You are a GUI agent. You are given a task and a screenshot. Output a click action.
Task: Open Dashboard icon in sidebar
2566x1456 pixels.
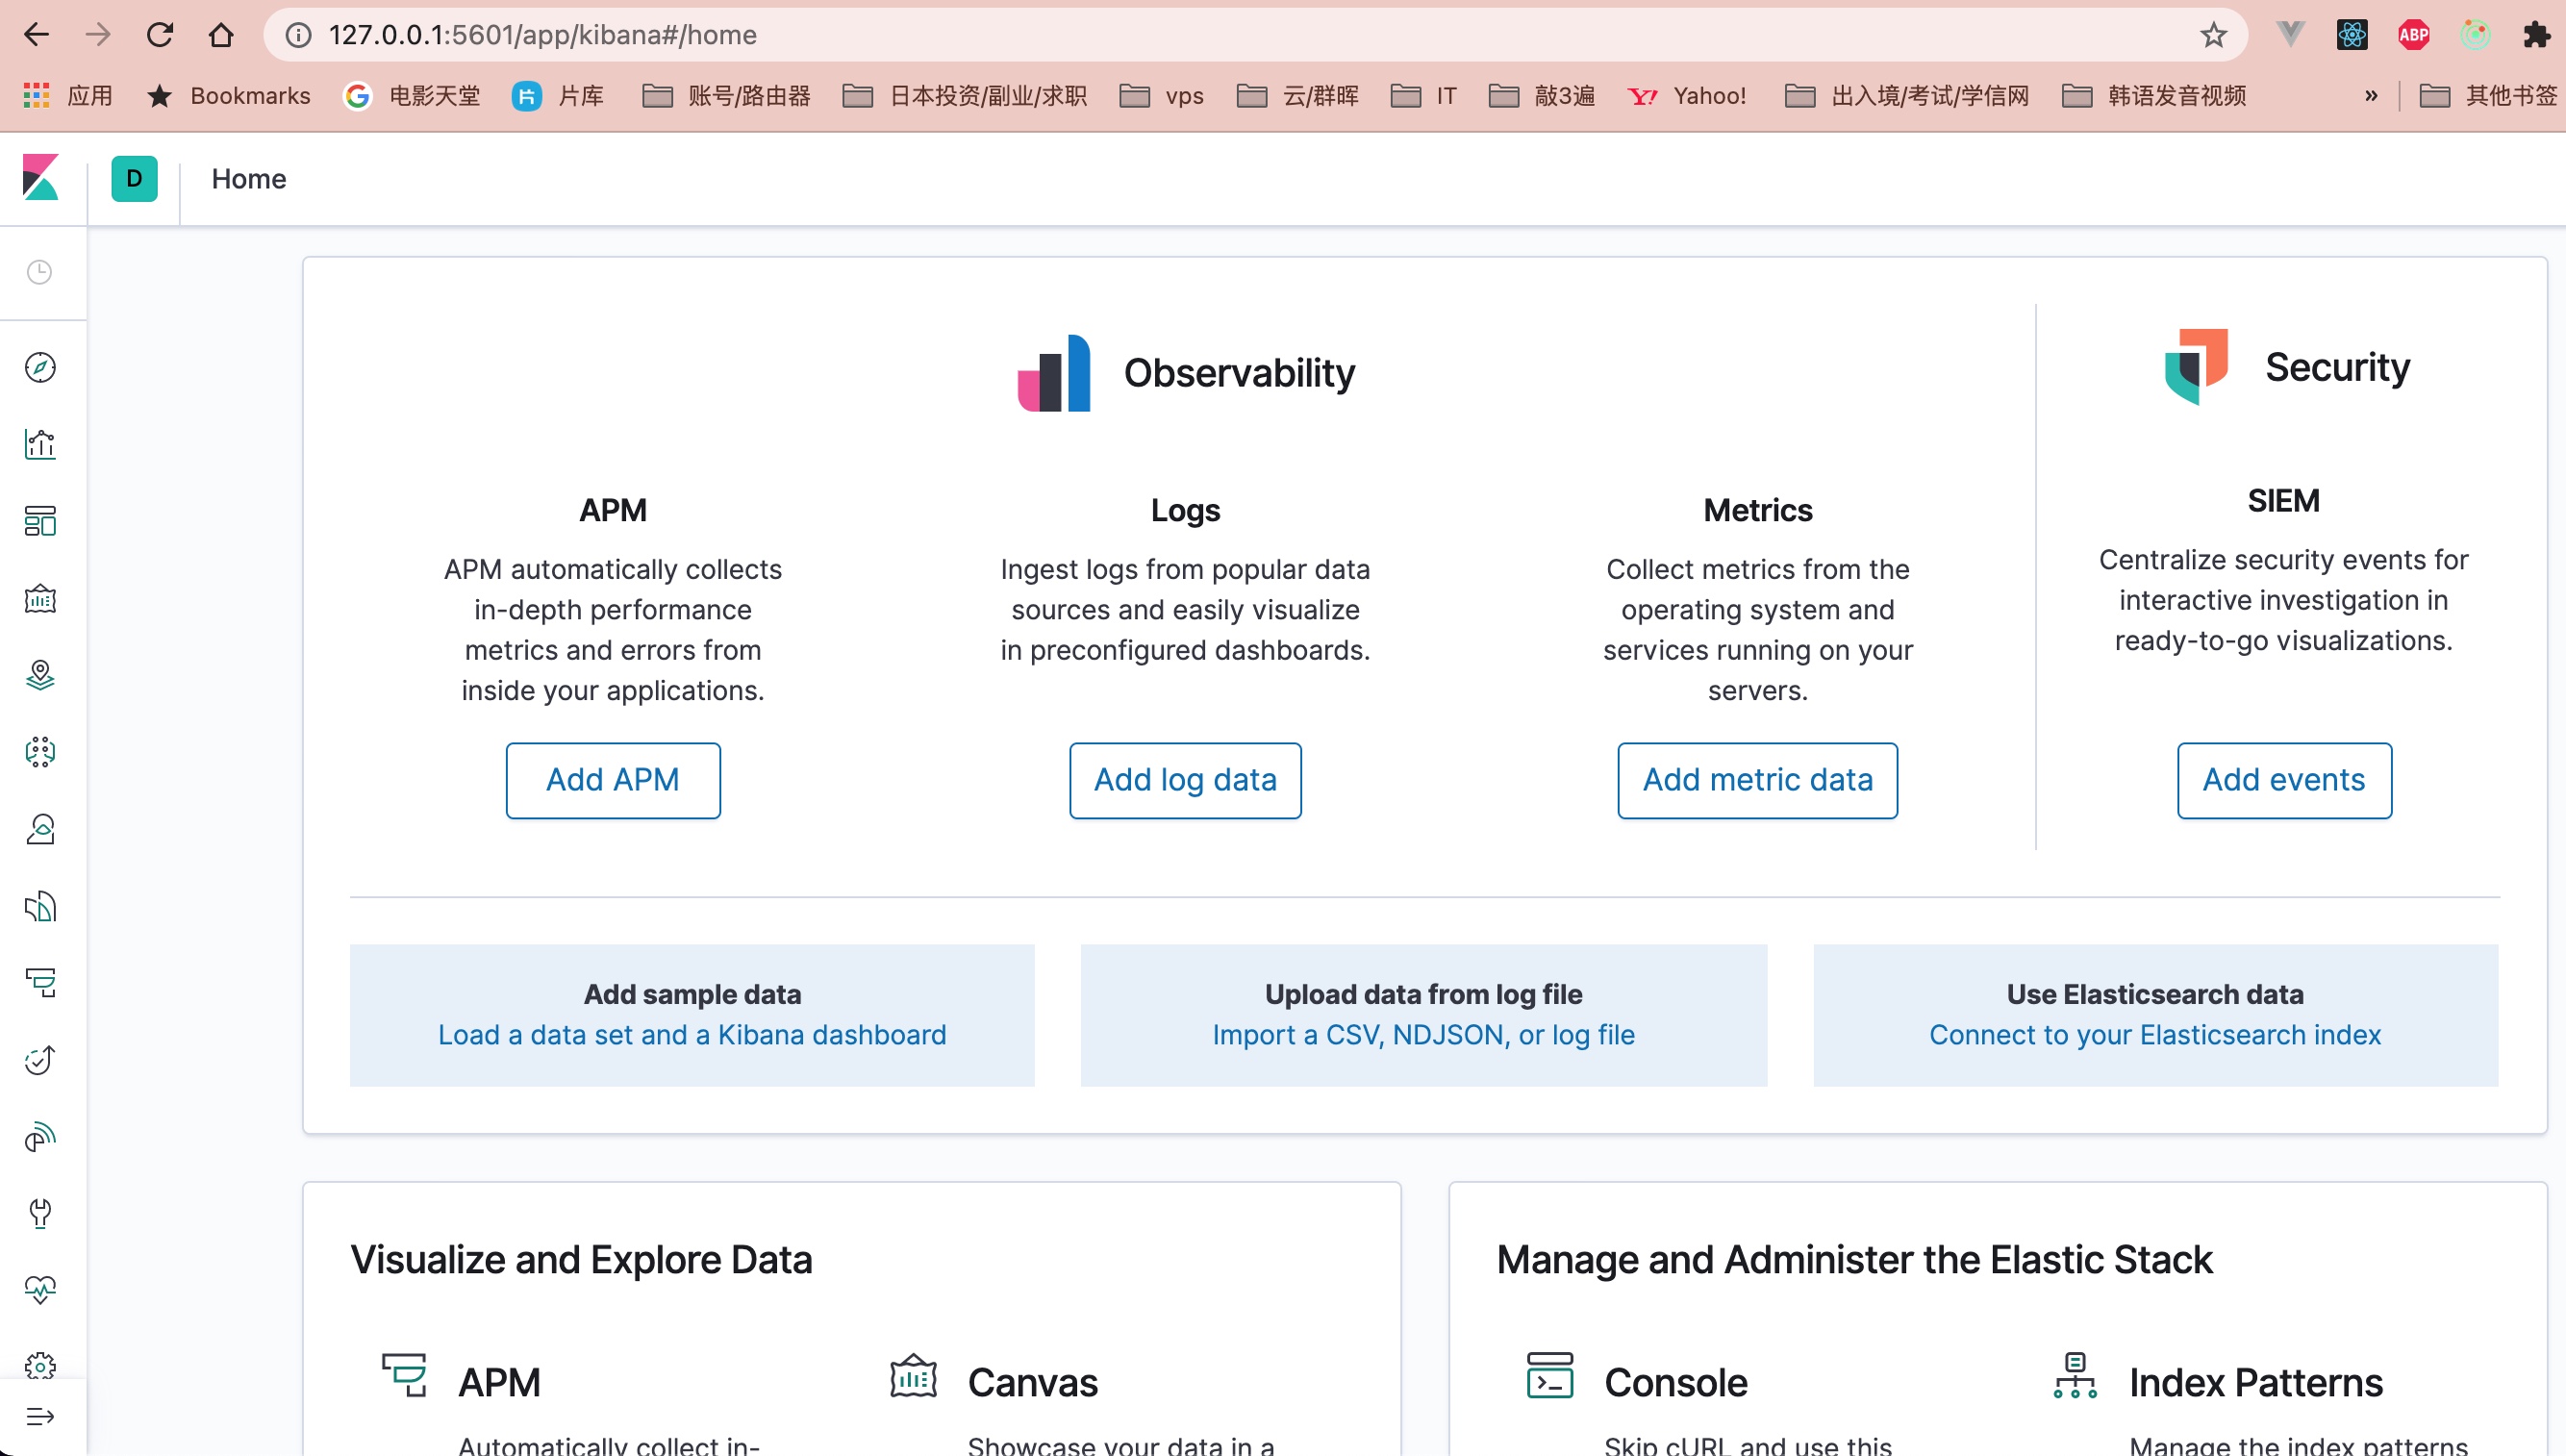[x=40, y=521]
